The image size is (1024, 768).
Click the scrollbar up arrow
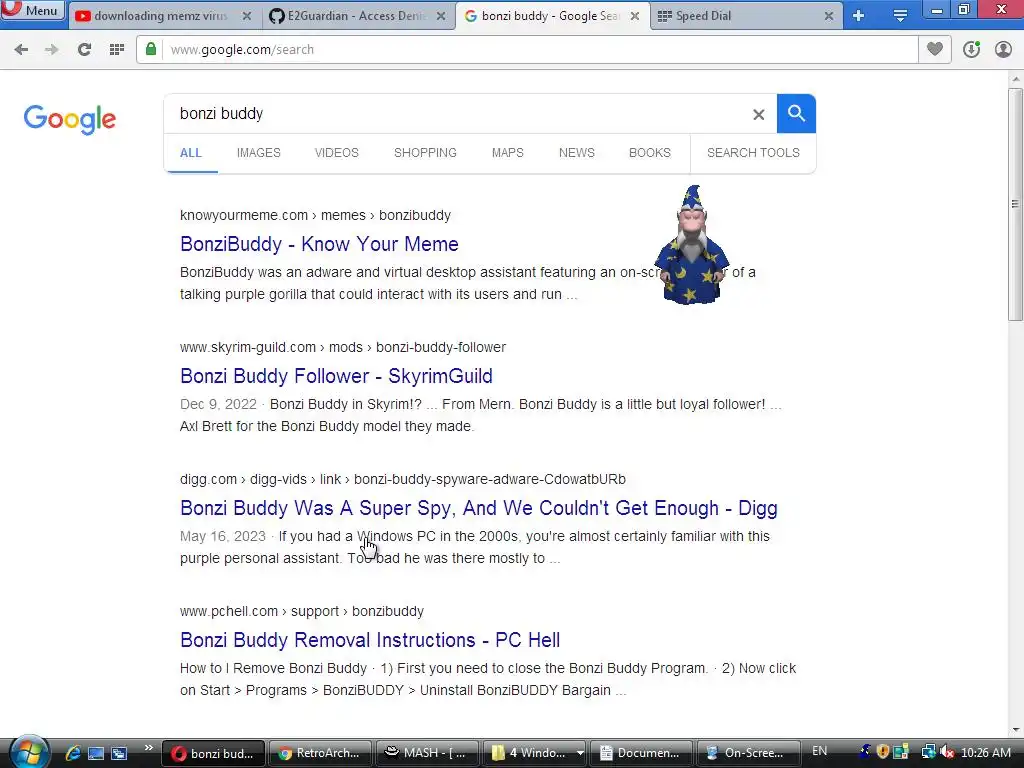1015,79
